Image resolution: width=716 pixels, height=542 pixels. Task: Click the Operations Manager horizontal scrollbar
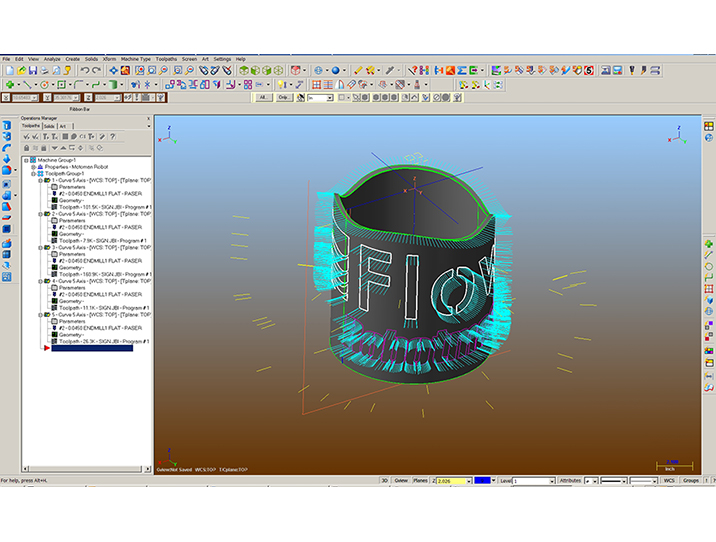(x=86, y=469)
